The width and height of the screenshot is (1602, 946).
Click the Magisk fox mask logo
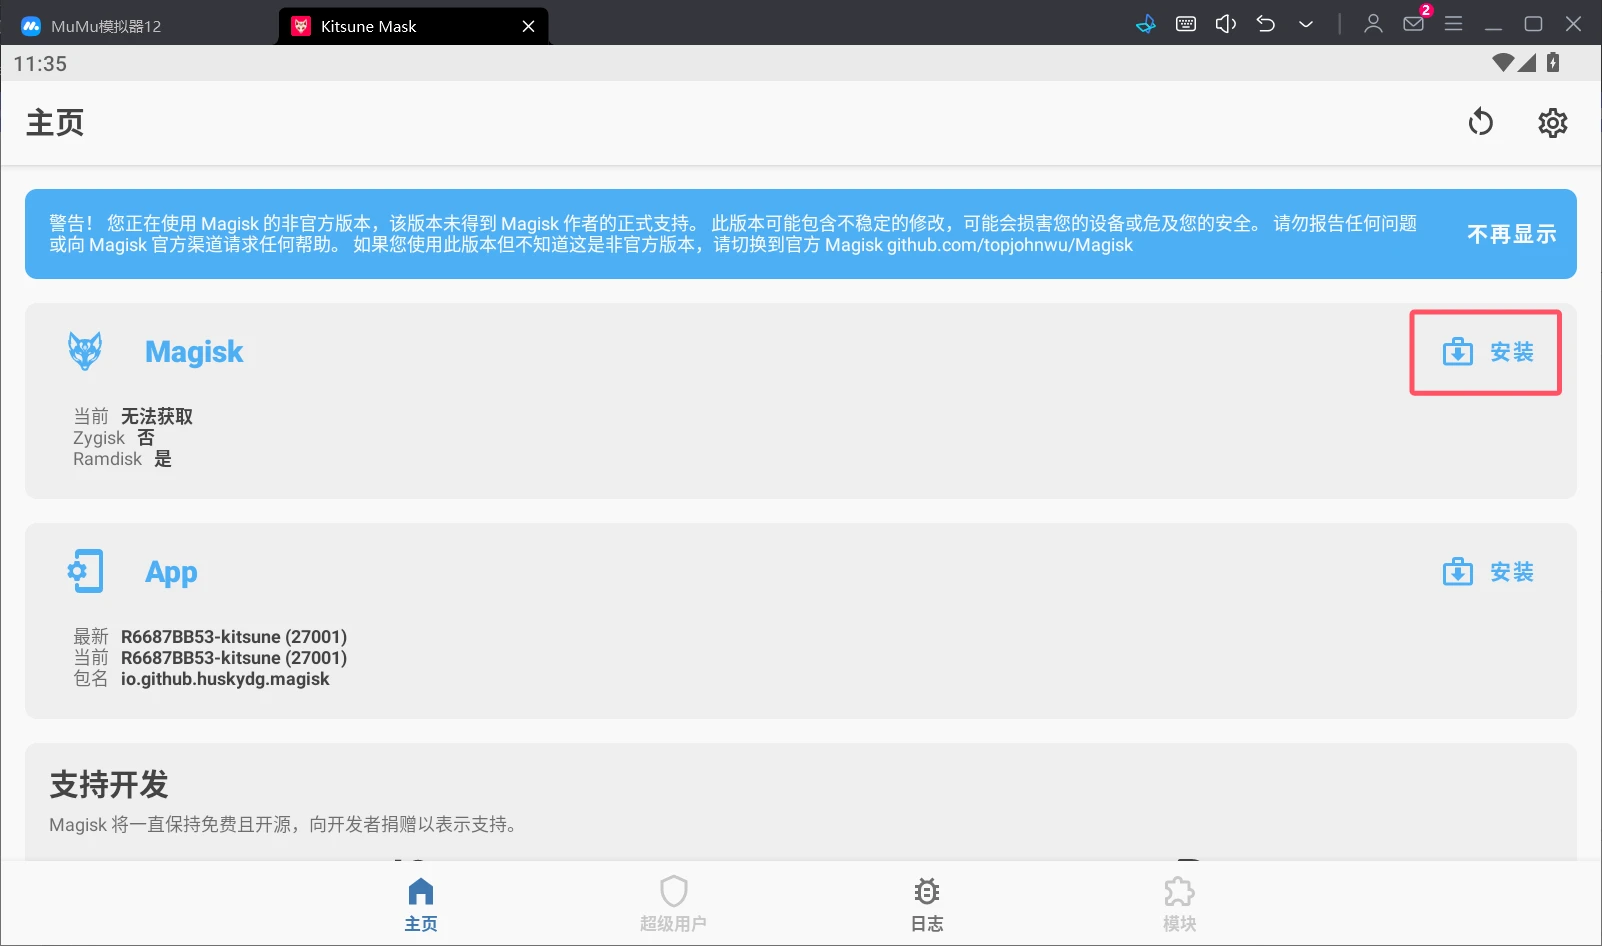(x=85, y=352)
